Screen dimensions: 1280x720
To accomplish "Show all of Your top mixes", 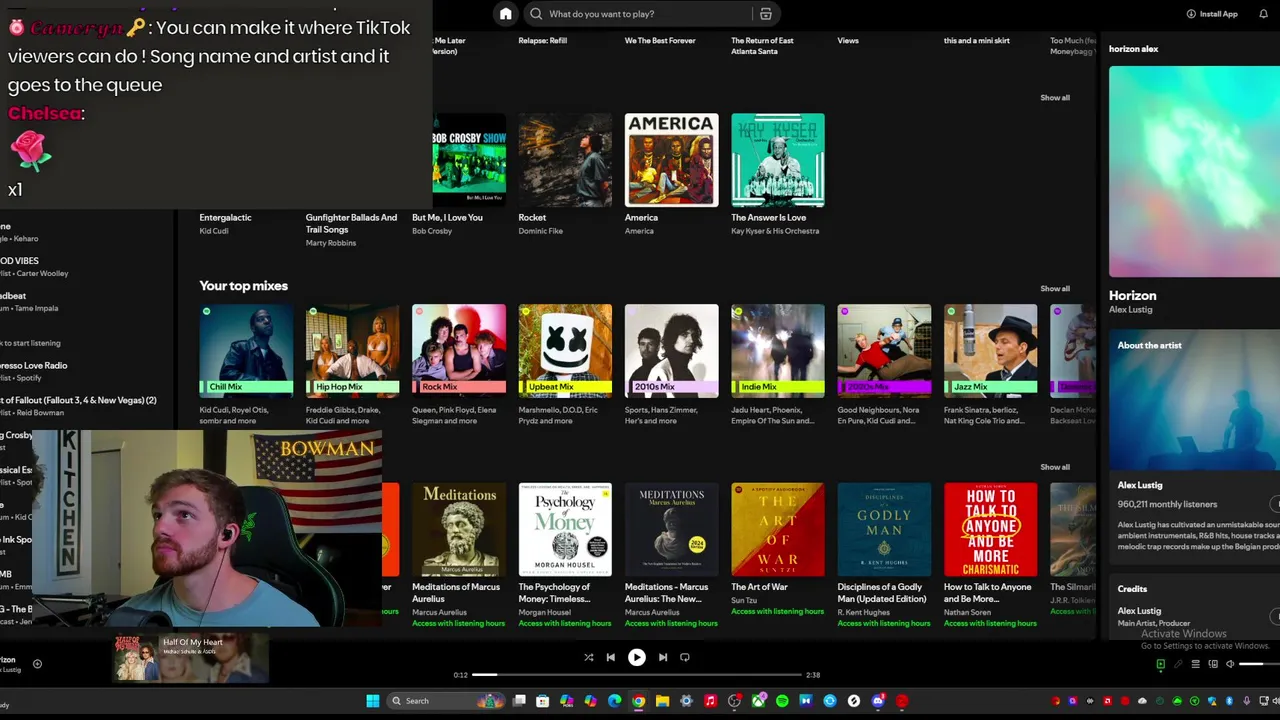I will [x=1055, y=289].
